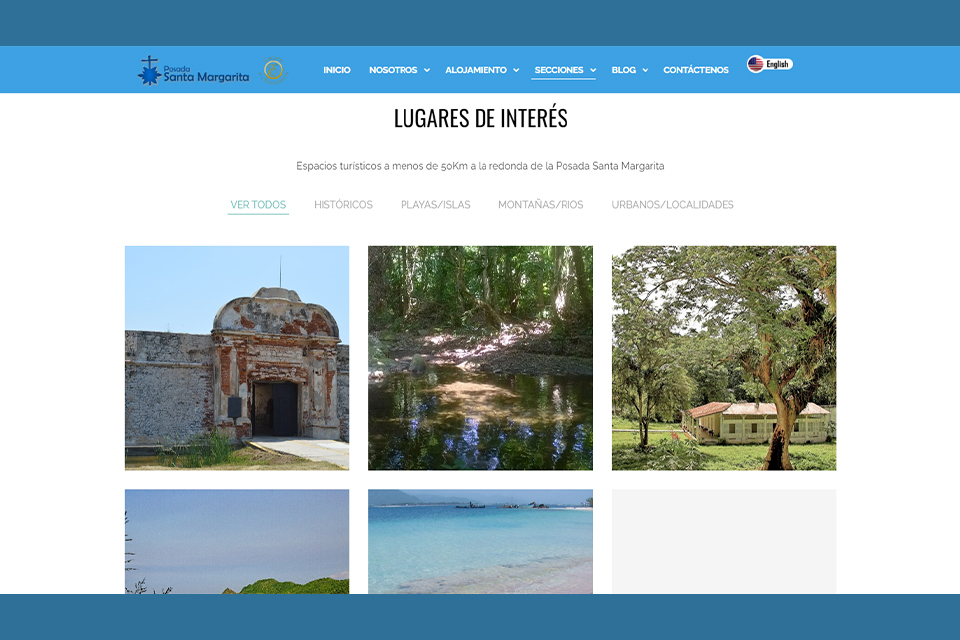Viewport: 960px width, 640px height.
Task: Select the Ver Todos filter
Action: (258, 205)
